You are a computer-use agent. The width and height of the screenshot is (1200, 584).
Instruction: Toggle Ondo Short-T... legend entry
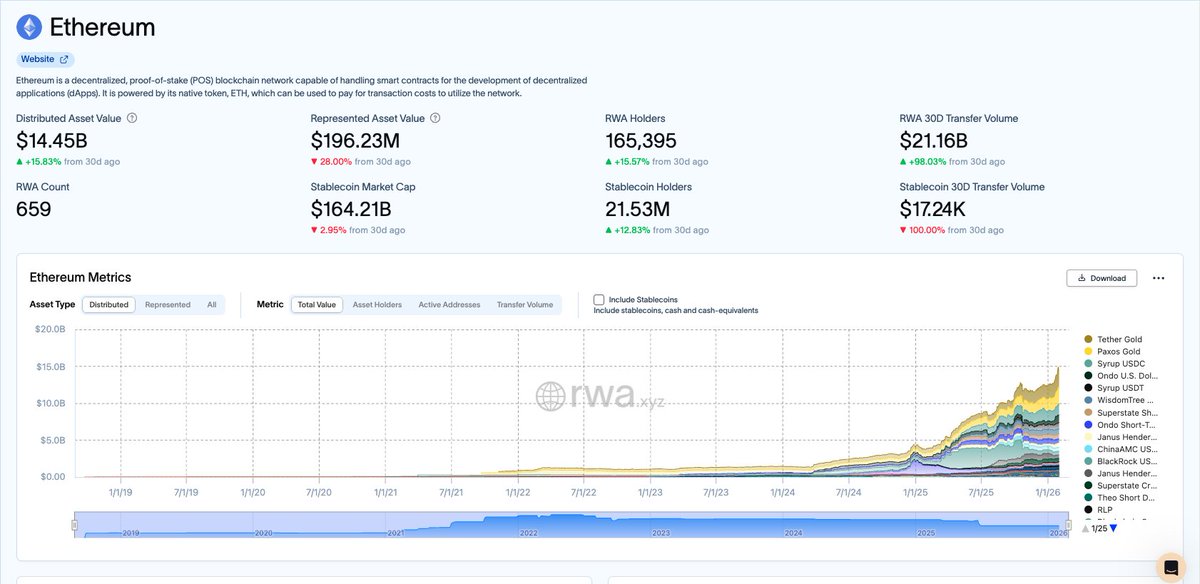[1120, 425]
